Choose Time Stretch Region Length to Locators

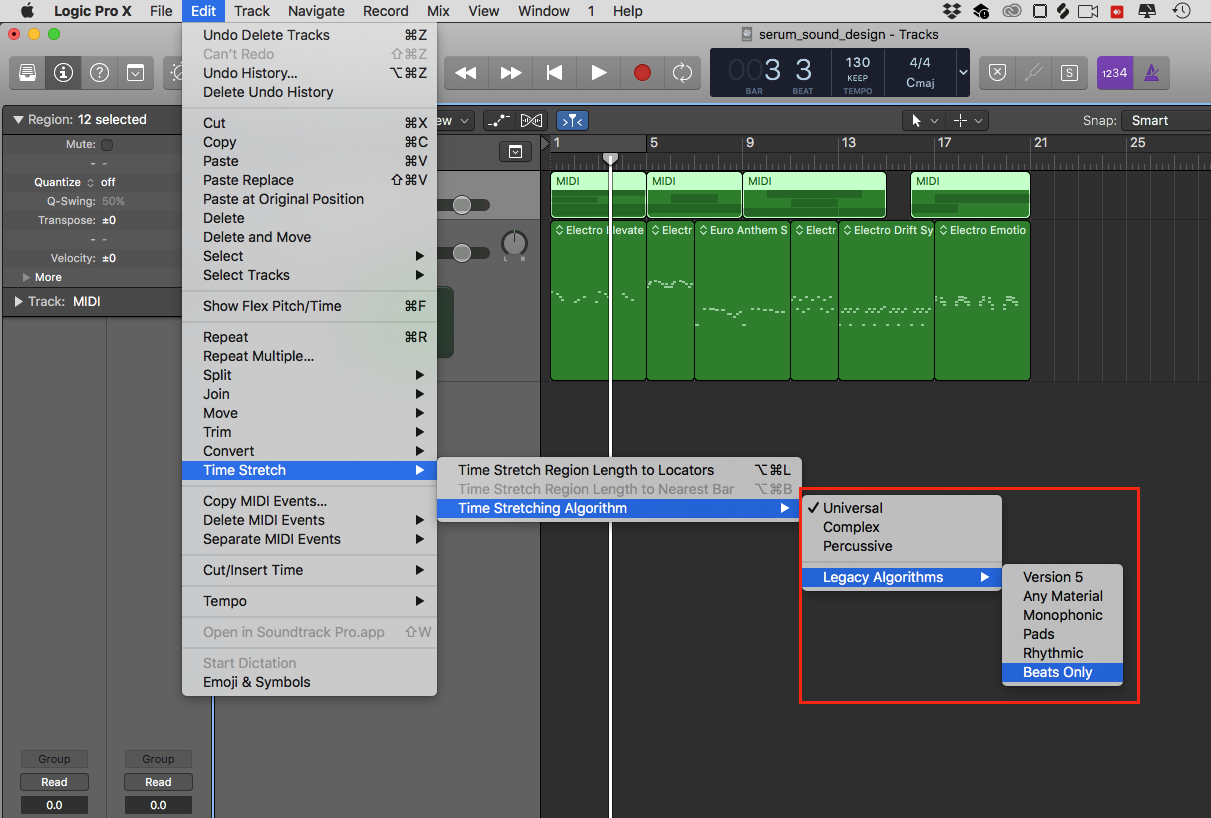pyautogui.click(x=620, y=470)
